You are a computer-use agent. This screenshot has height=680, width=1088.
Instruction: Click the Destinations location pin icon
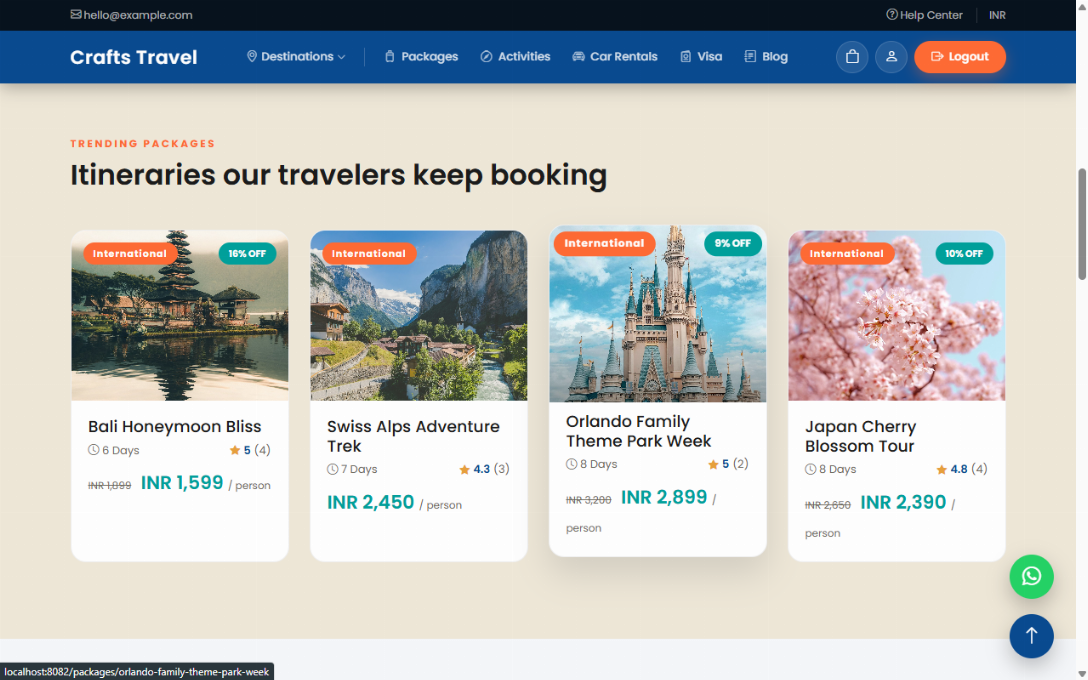252,56
